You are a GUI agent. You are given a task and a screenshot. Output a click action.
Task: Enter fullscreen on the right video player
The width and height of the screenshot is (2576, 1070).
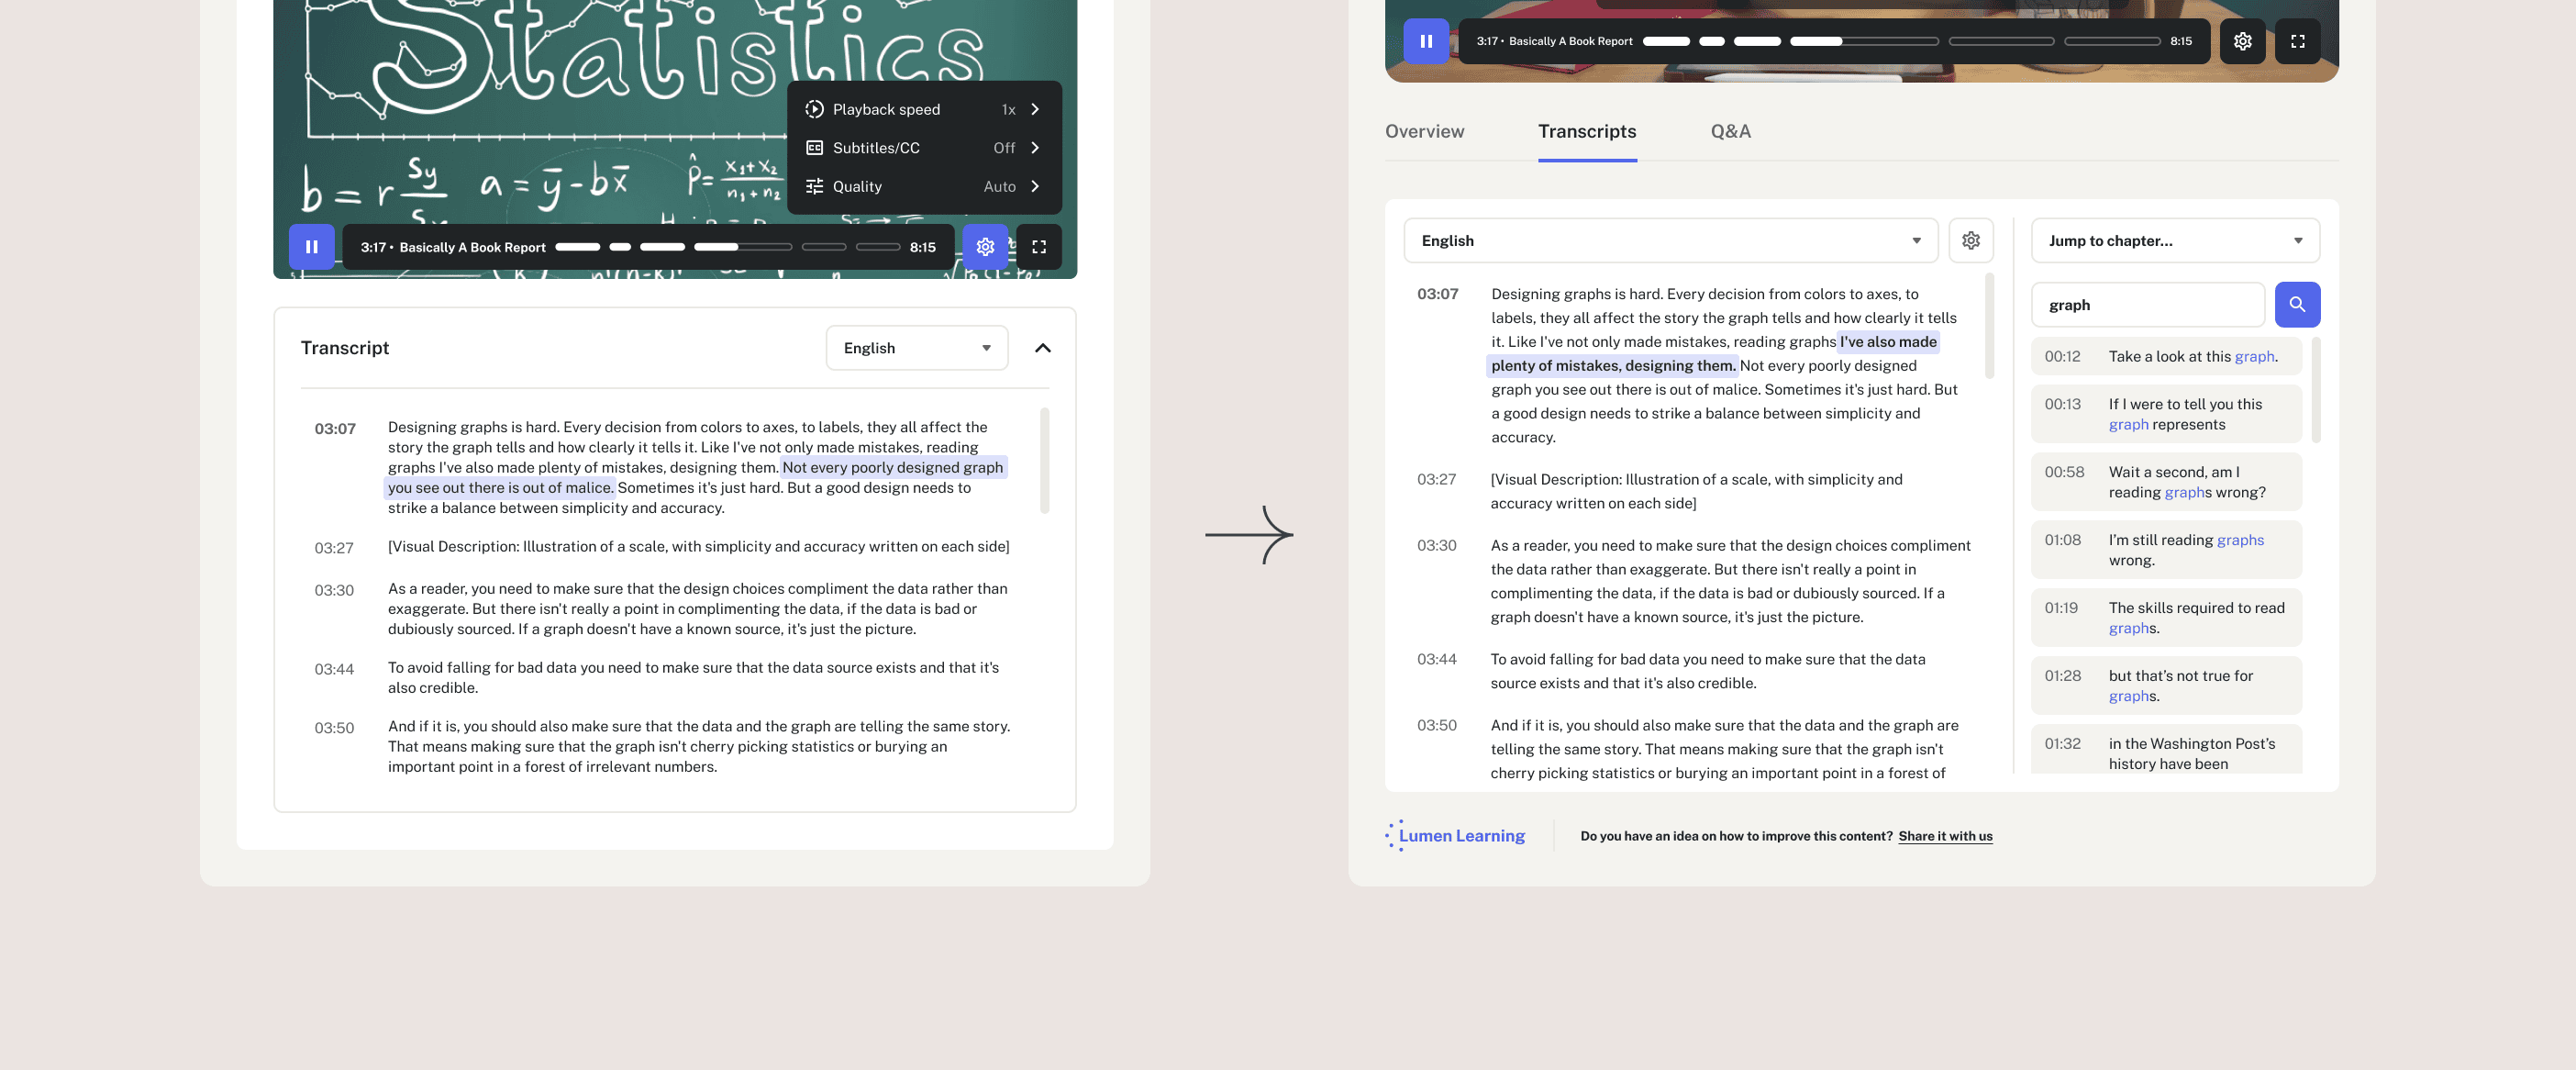coord(2298,41)
